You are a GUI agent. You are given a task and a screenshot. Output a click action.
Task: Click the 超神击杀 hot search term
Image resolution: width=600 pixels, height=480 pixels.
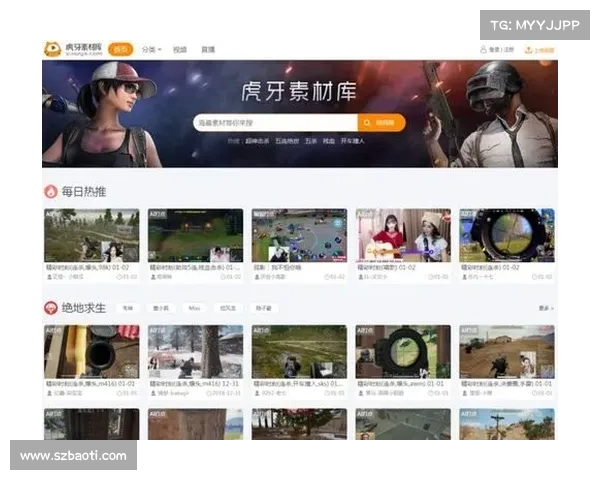(x=257, y=141)
